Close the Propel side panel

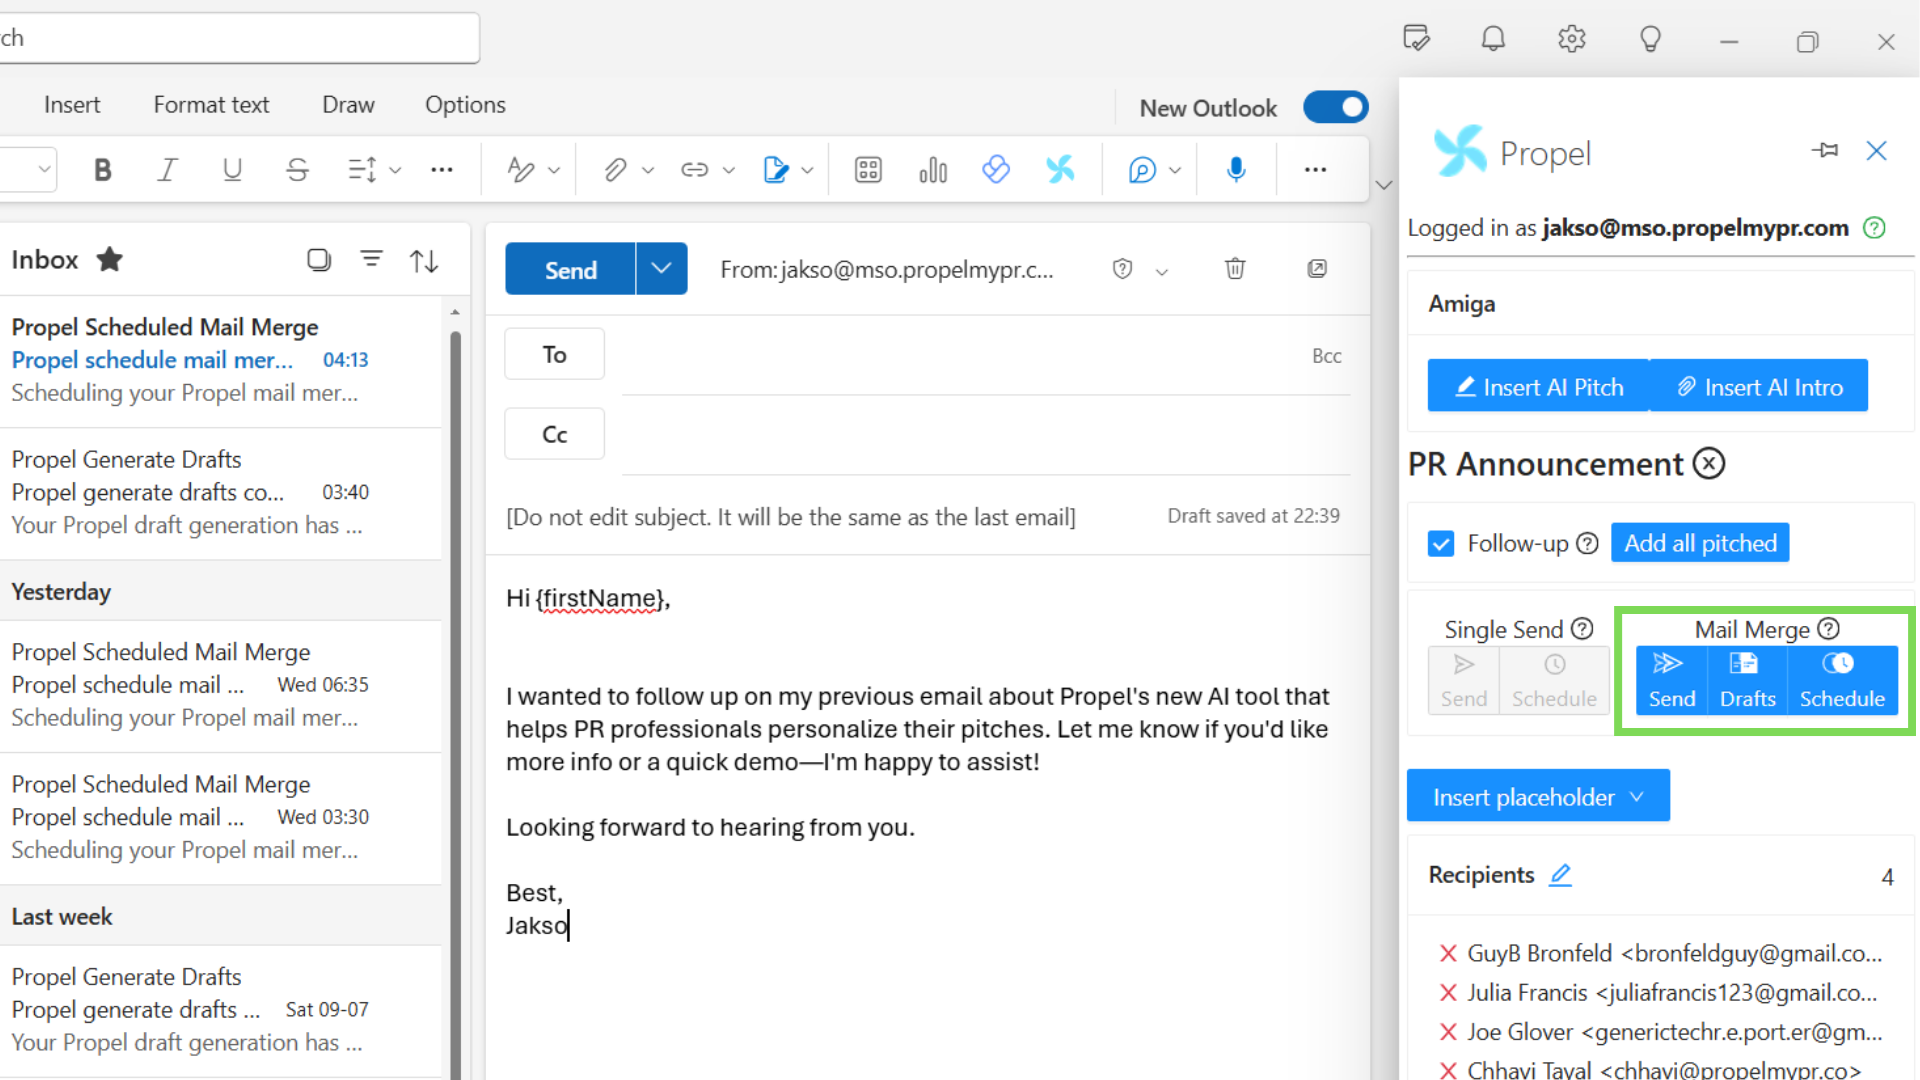[x=1876, y=150]
